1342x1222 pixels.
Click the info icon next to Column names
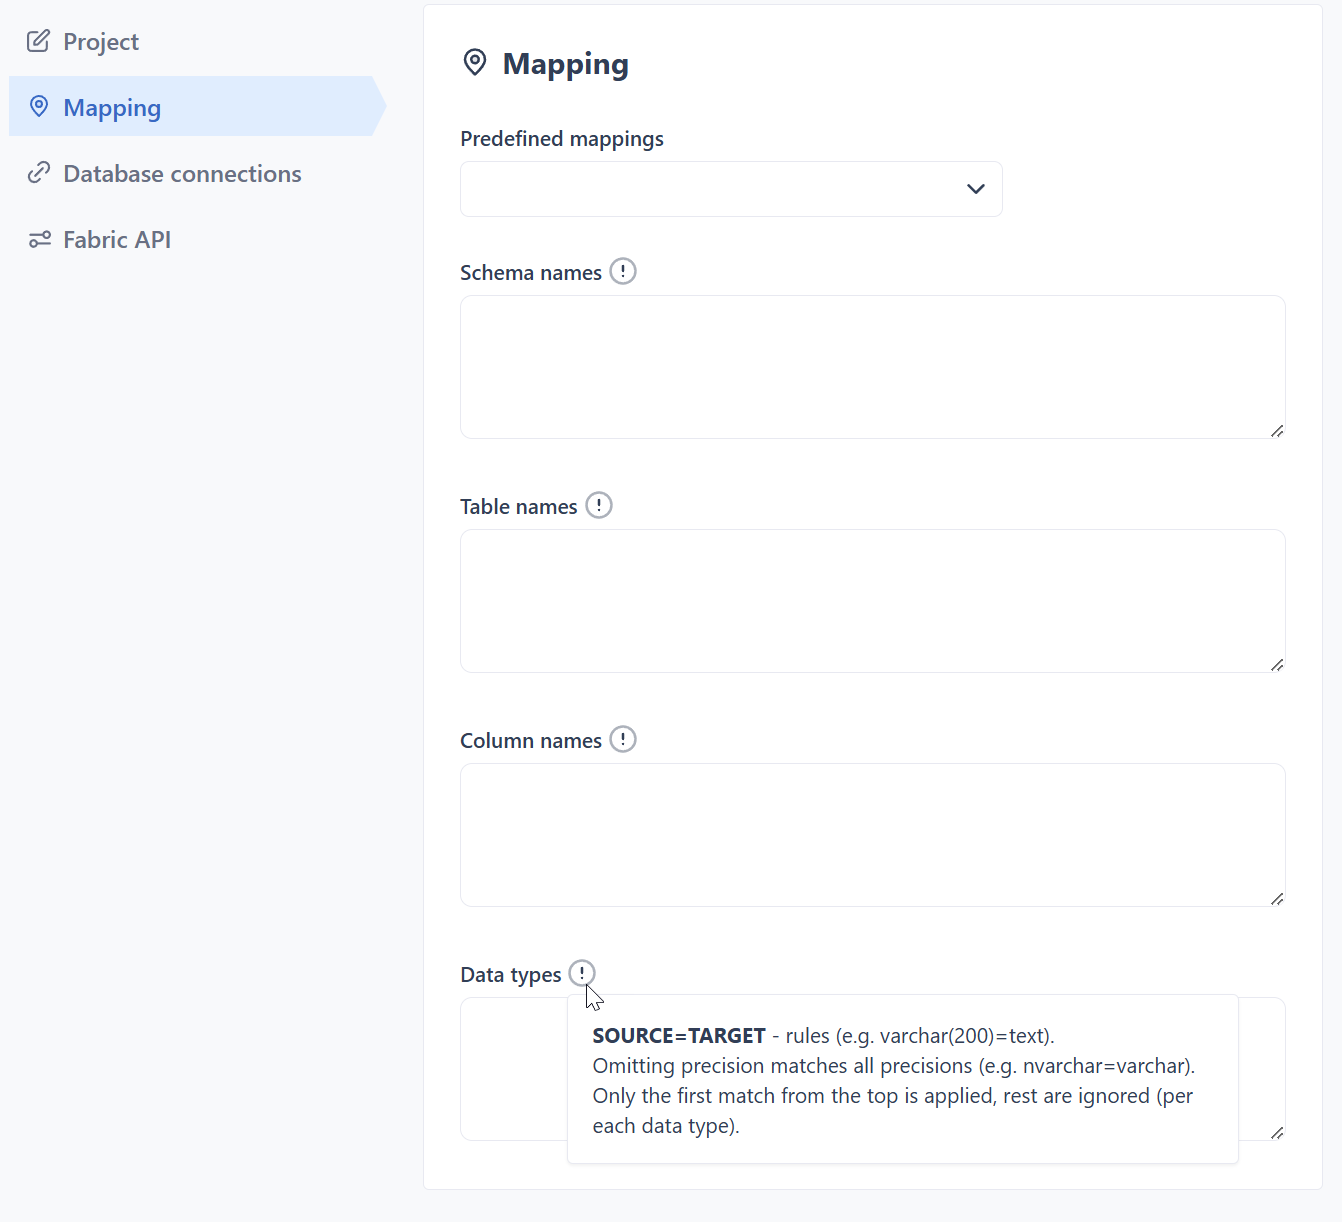click(x=622, y=739)
